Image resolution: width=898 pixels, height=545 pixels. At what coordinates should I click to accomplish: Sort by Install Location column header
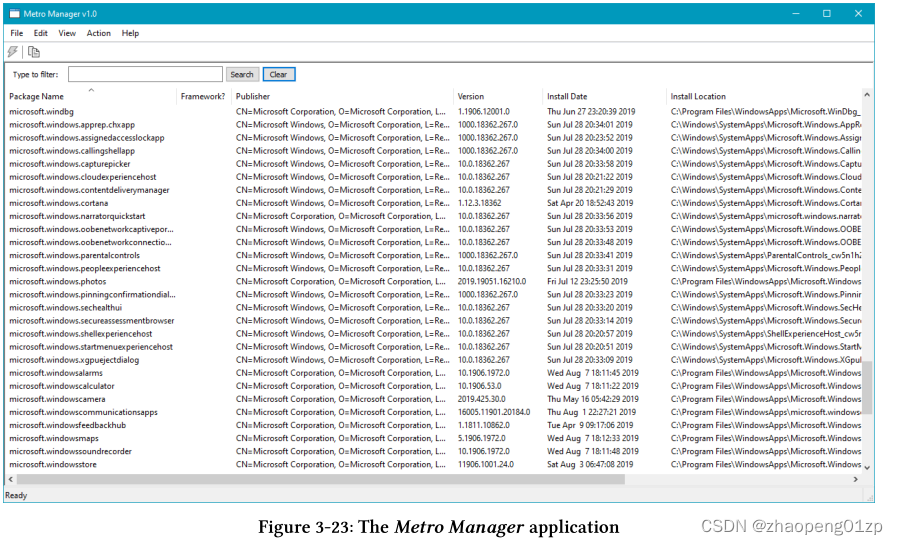764,96
